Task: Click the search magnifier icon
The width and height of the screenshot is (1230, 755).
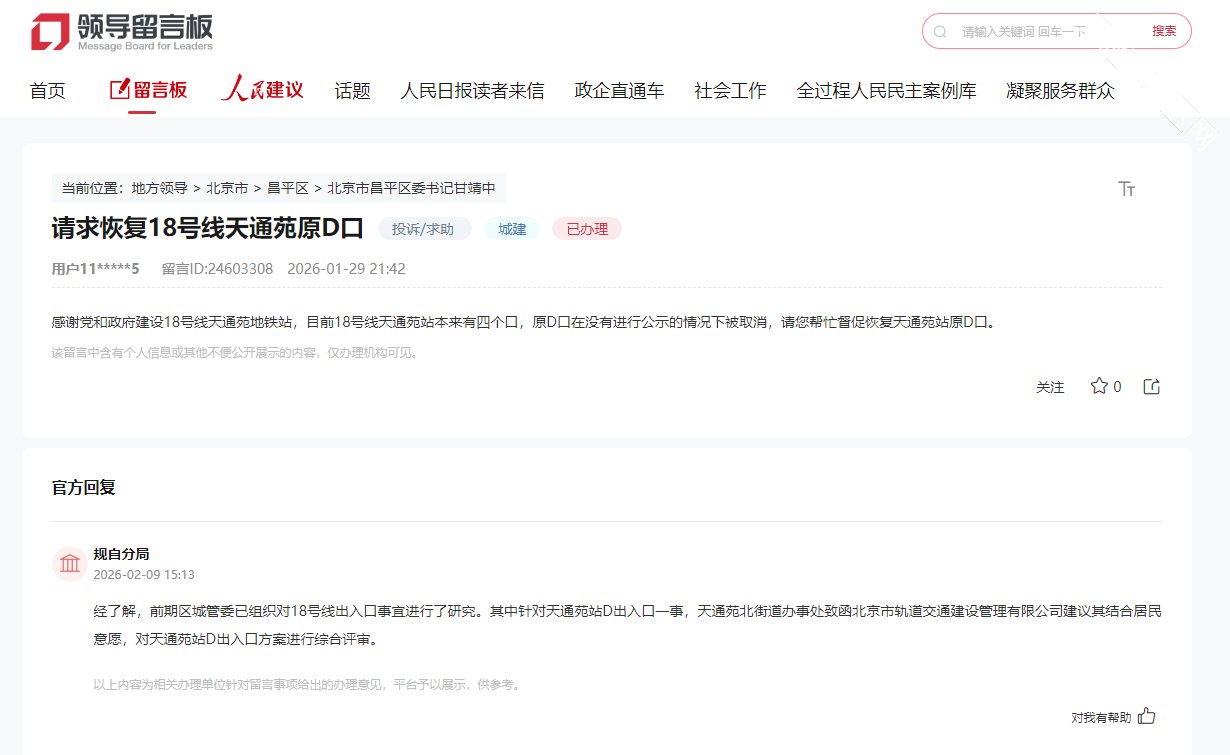Action: click(940, 32)
